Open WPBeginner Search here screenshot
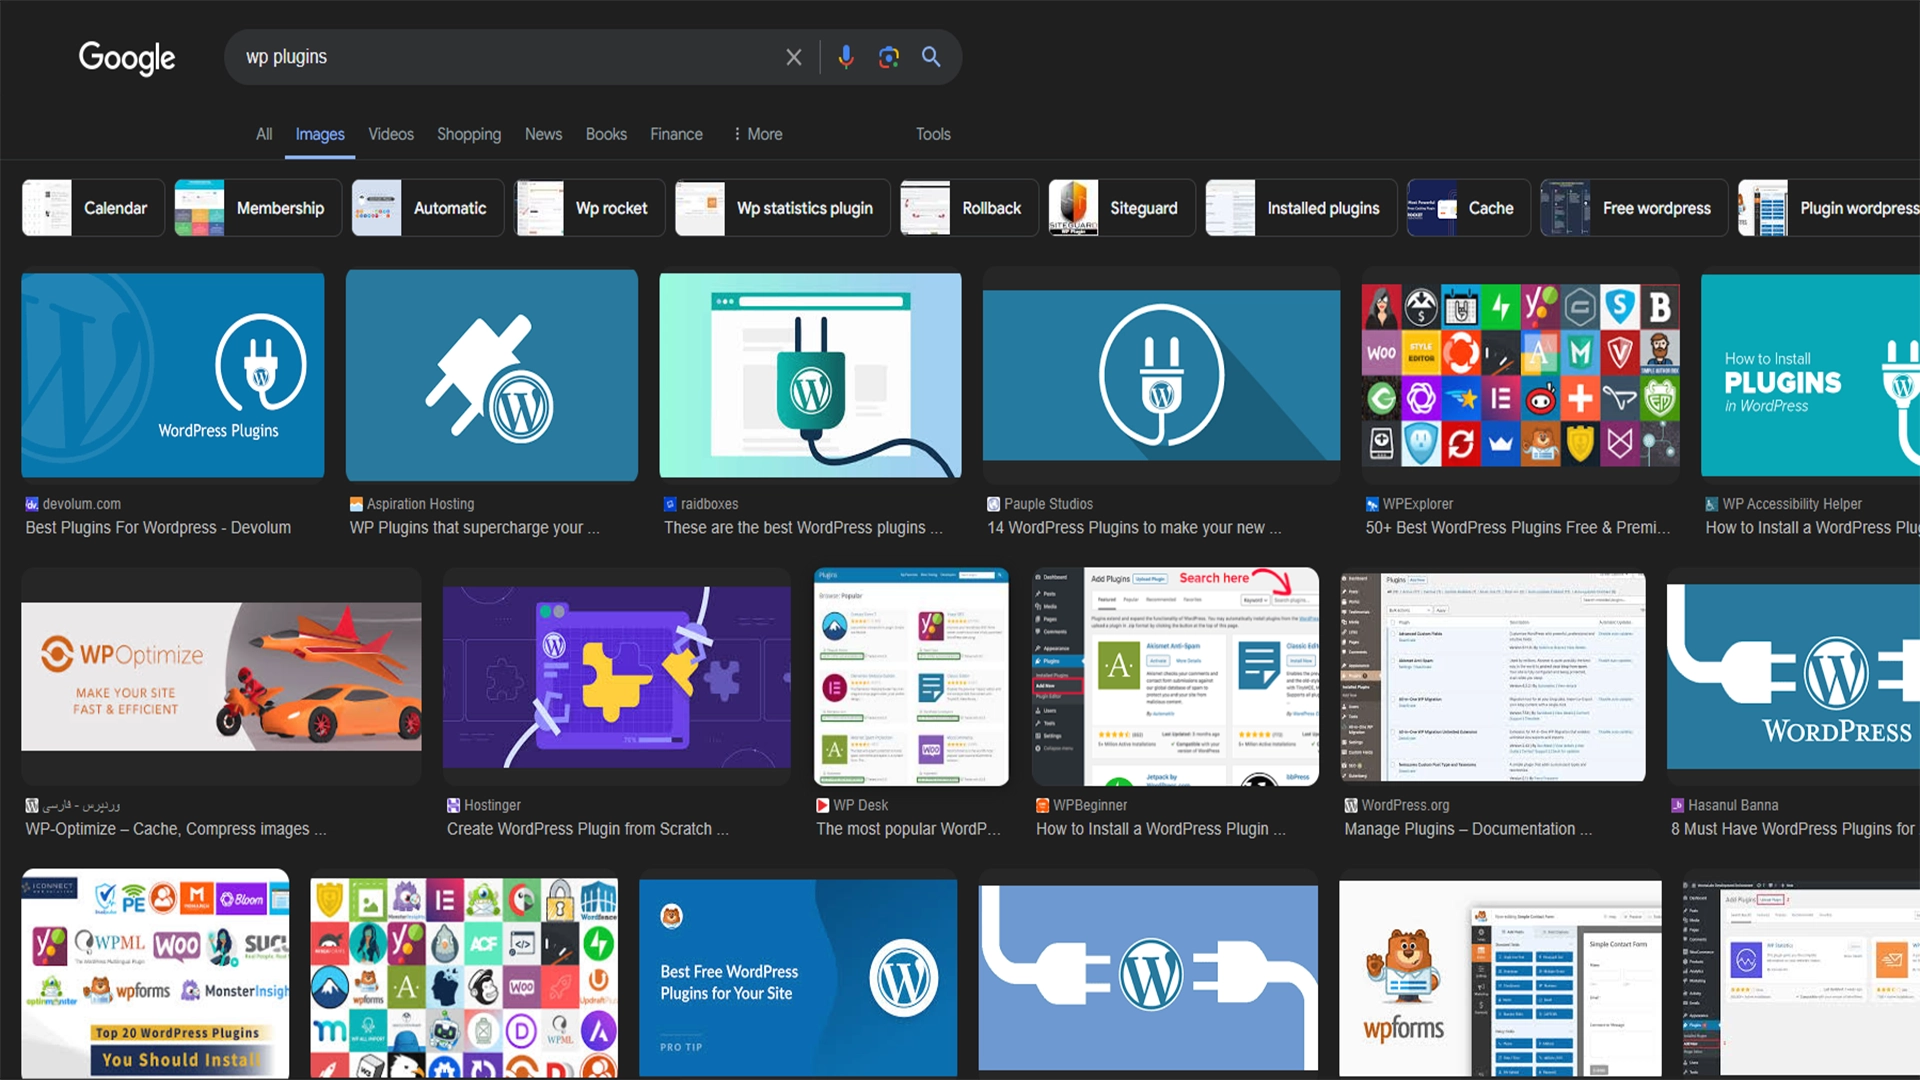The image size is (1920, 1080). 1175,676
